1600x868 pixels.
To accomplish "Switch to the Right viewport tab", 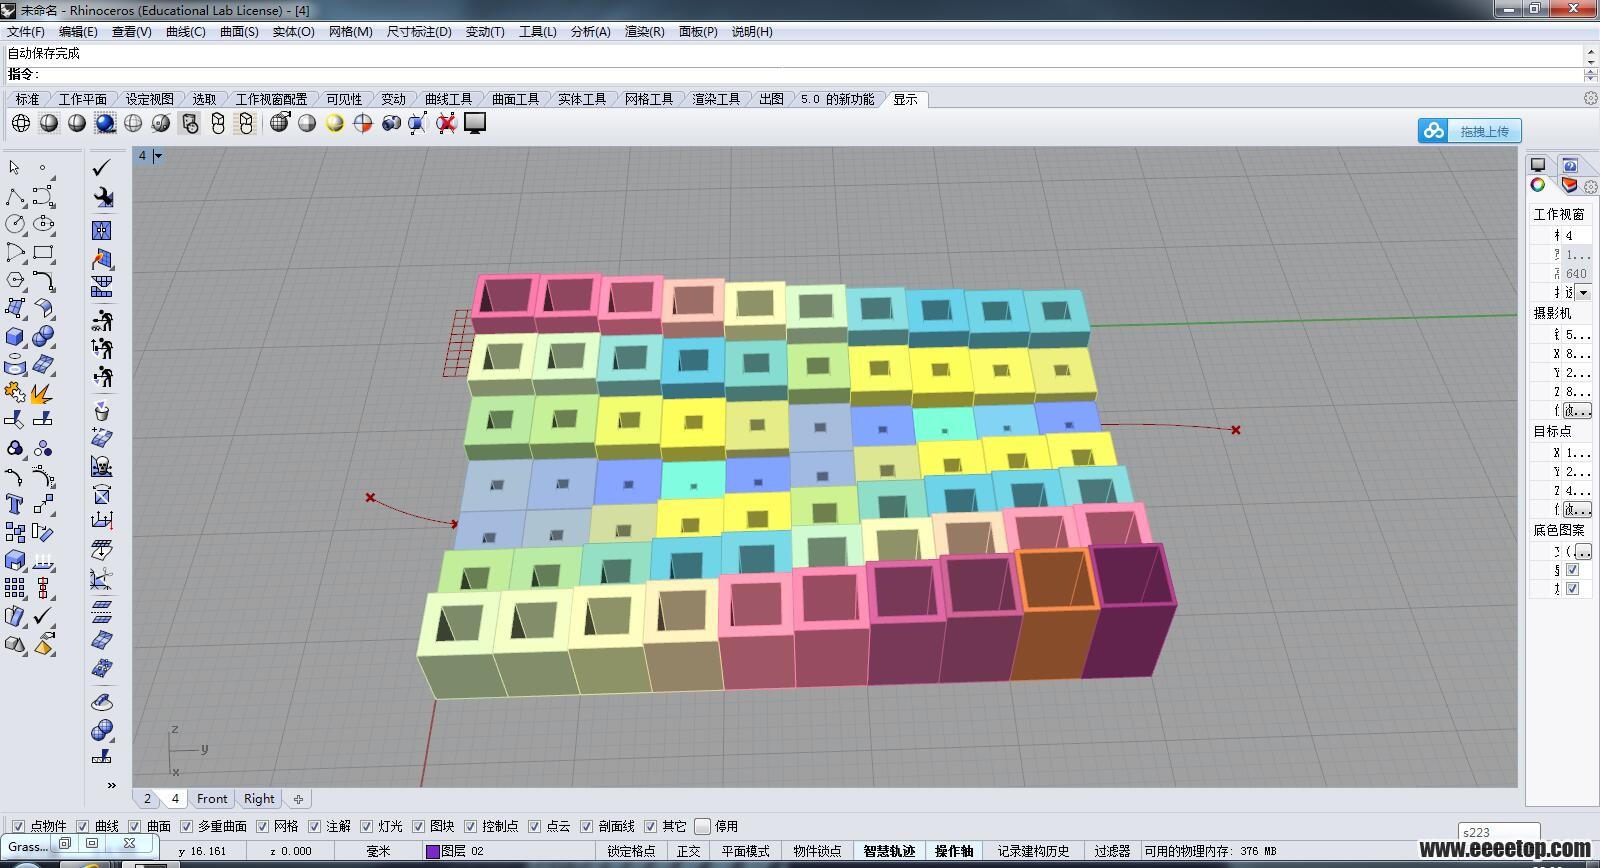I will [x=259, y=799].
